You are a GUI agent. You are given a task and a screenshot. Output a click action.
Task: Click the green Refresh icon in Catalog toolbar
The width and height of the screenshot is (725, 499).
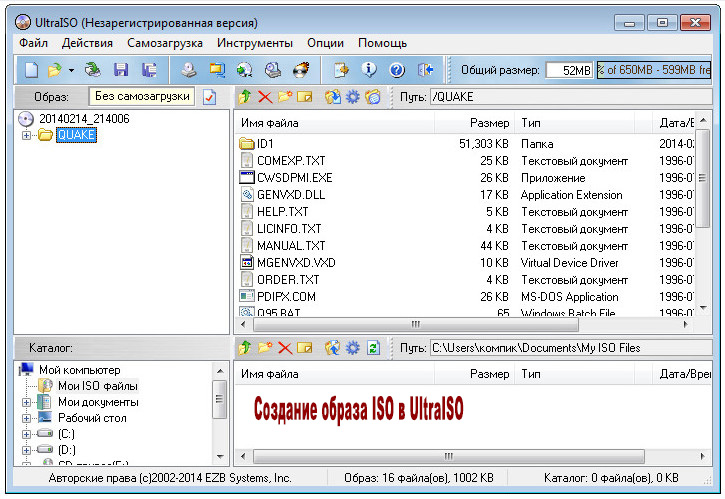tap(373, 347)
